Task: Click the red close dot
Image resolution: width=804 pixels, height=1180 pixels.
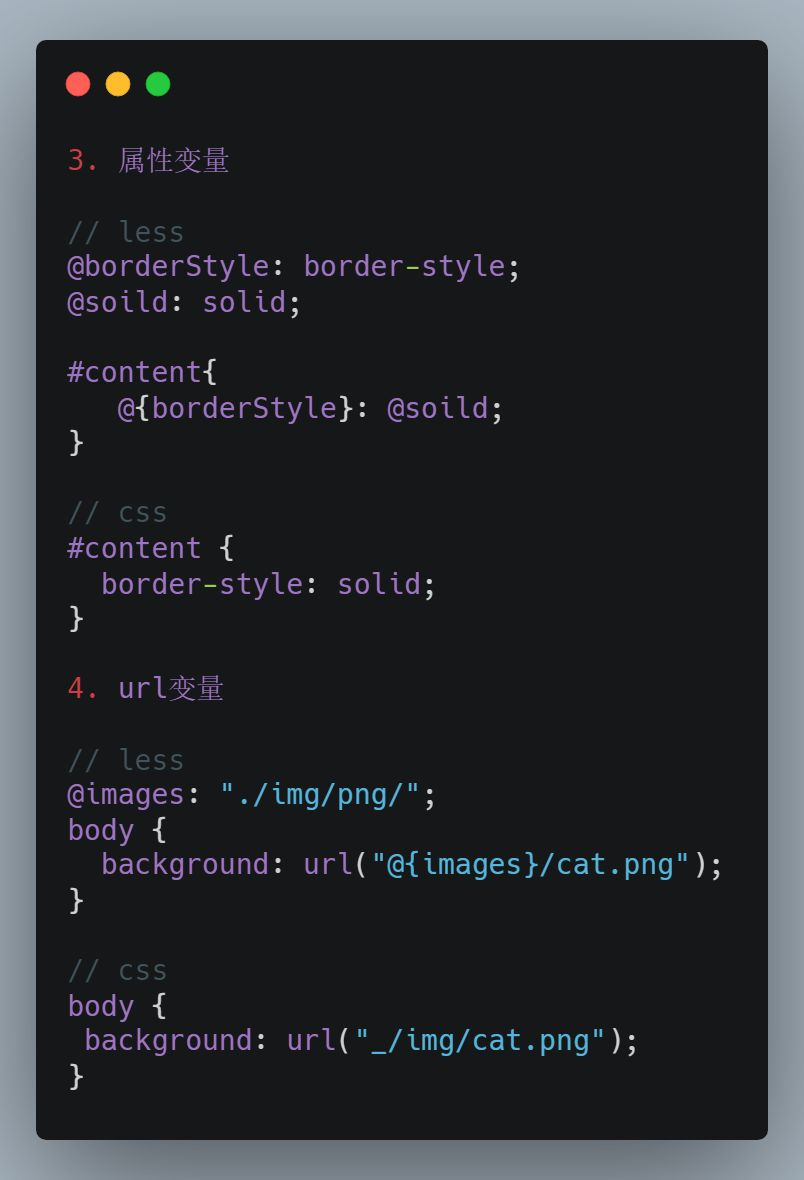Action: (x=78, y=84)
